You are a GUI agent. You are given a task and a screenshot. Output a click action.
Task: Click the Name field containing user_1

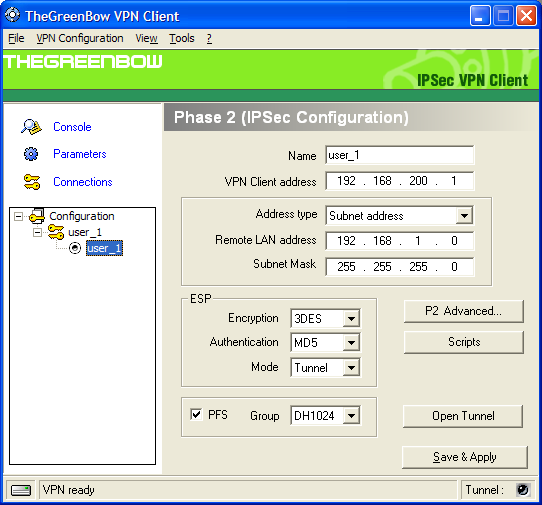tap(400, 155)
